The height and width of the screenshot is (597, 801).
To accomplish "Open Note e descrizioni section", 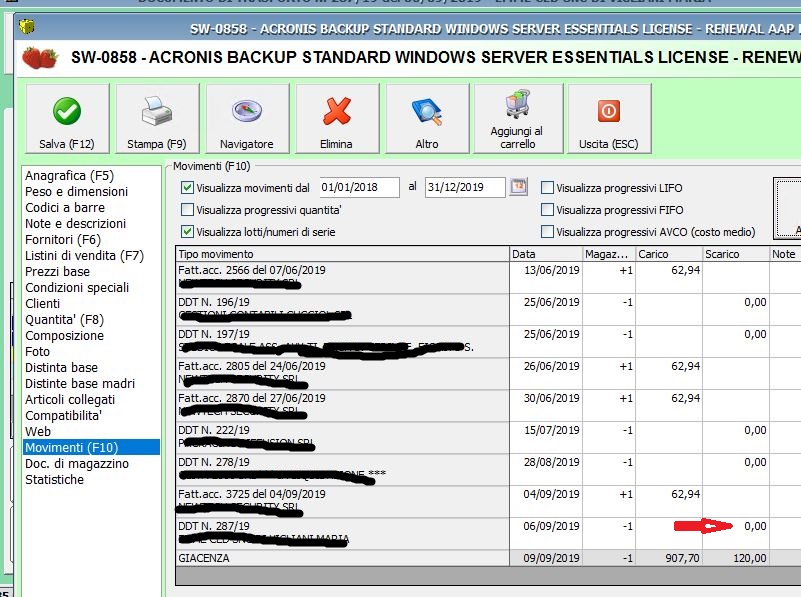I will [76, 223].
